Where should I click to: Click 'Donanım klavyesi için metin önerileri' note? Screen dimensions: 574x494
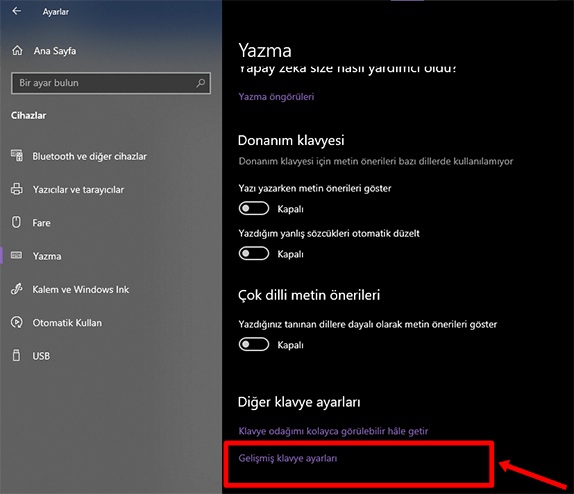(376, 161)
